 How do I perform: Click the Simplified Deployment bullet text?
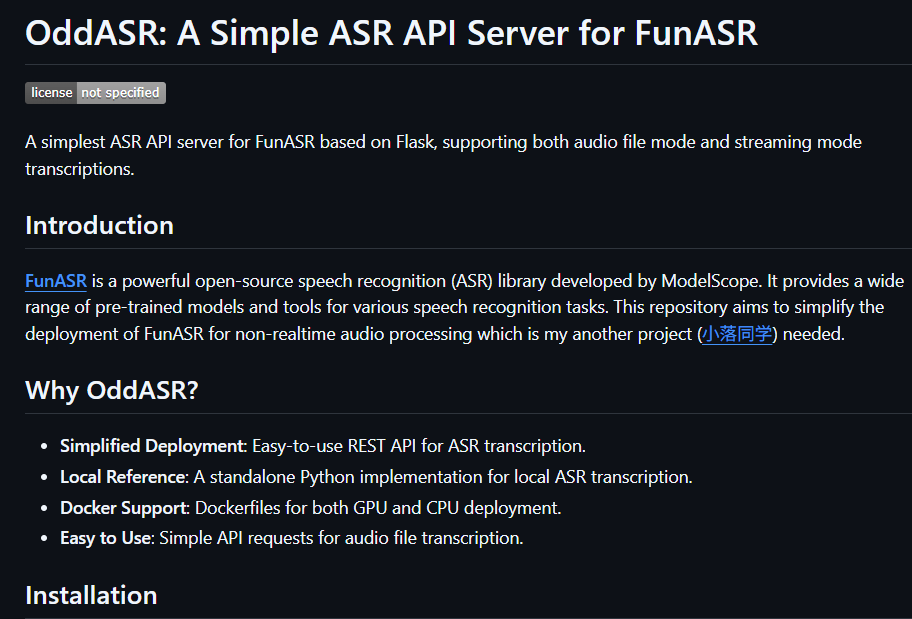323,446
